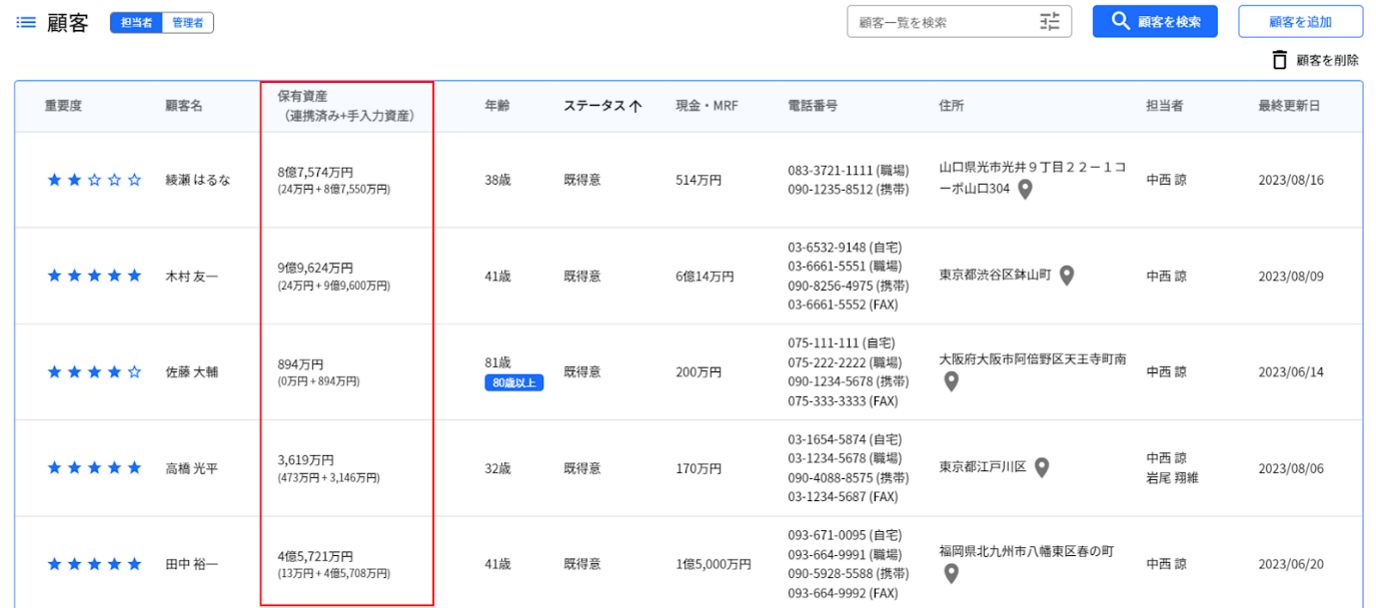Click 住所 column header
The image size is (1376, 608).
(x=952, y=106)
